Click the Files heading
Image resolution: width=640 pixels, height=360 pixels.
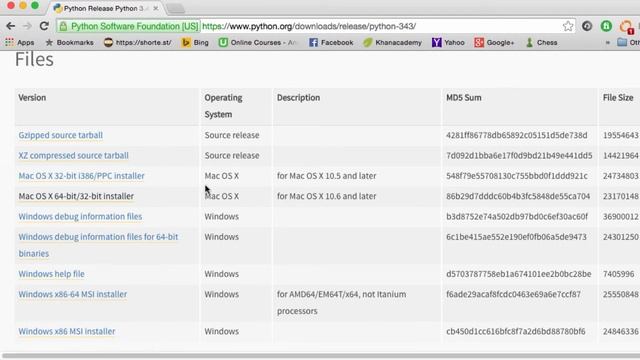click(x=34, y=60)
